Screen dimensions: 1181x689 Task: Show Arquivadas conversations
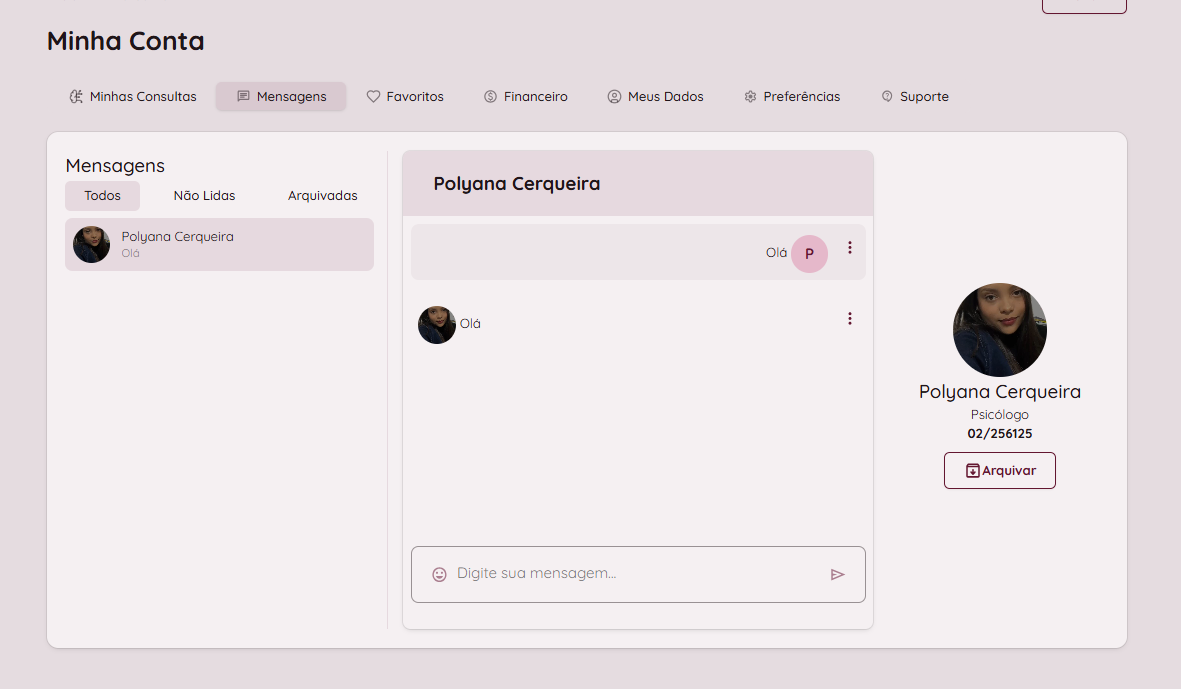point(322,196)
